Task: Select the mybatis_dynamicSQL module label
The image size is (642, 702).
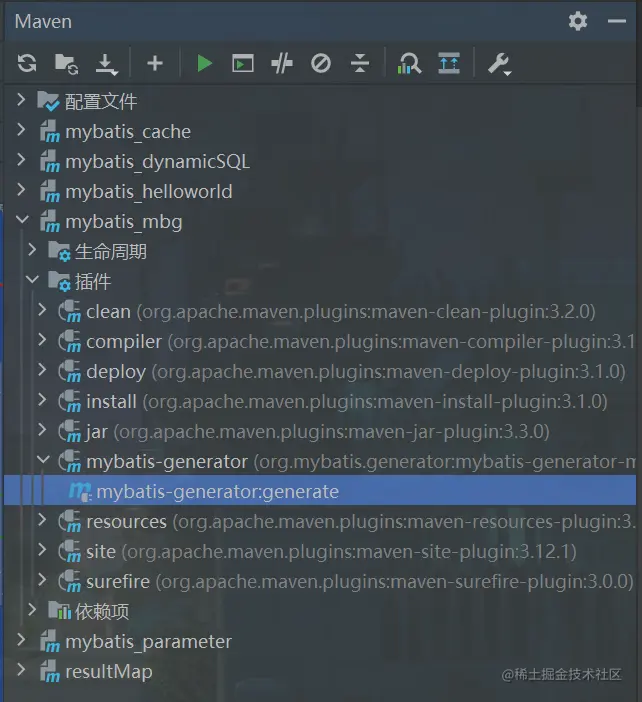Action: tap(158, 162)
